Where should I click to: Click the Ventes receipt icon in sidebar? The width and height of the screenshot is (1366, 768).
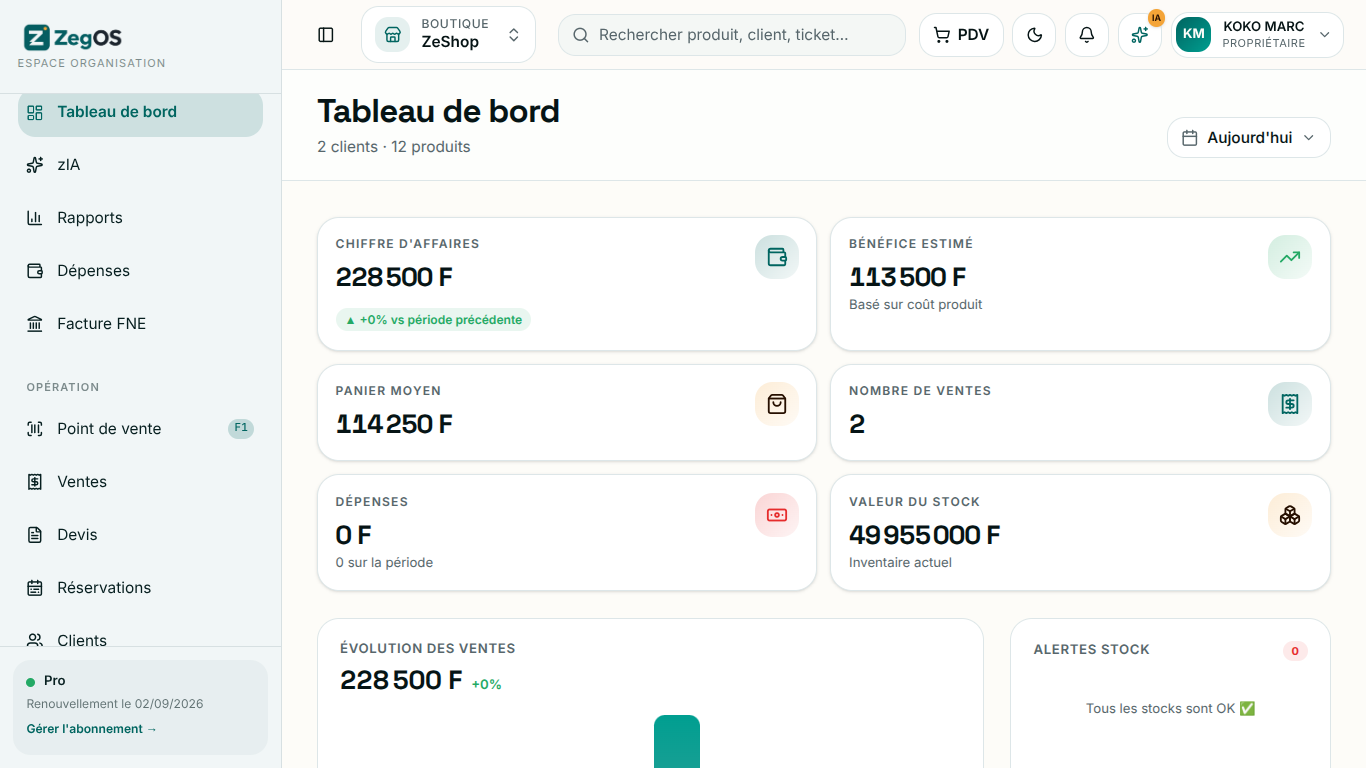[x=35, y=482]
